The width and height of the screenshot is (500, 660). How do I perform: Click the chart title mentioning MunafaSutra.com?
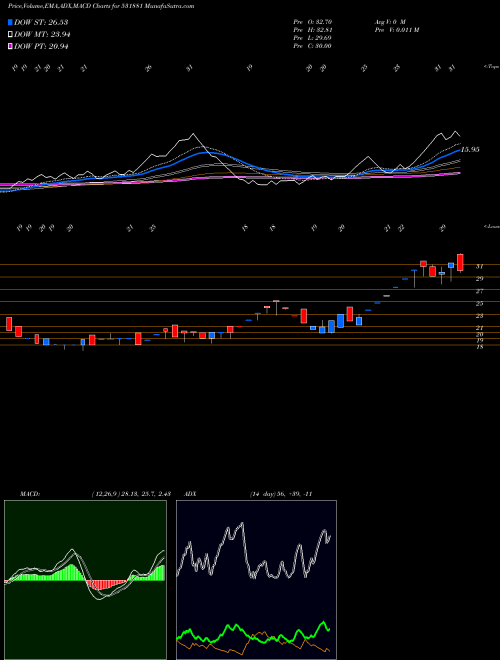coord(101,6)
